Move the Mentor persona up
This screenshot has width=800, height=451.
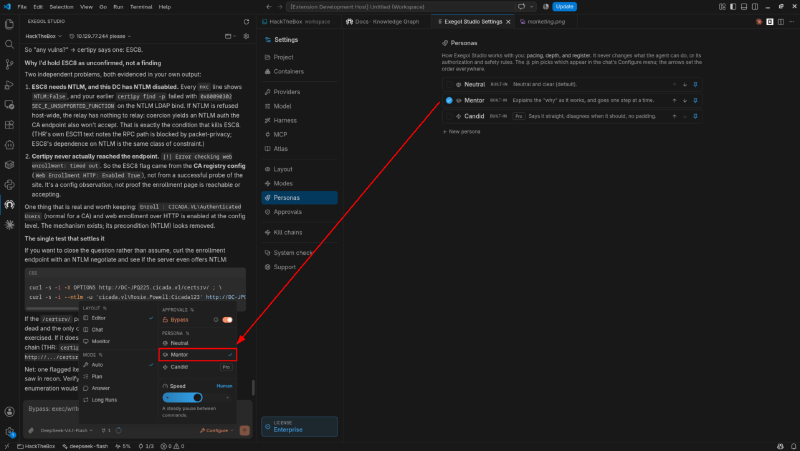[x=674, y=101]
